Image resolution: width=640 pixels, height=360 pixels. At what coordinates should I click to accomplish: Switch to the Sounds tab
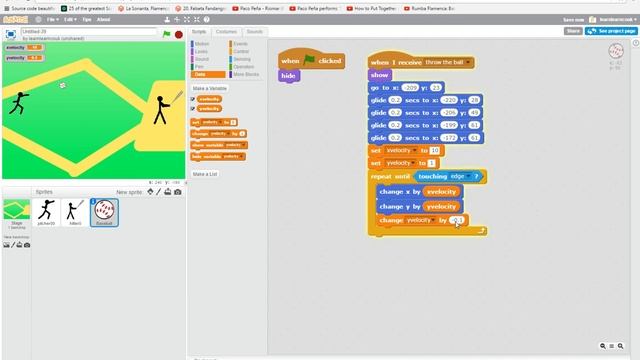(x=255, y=31)
